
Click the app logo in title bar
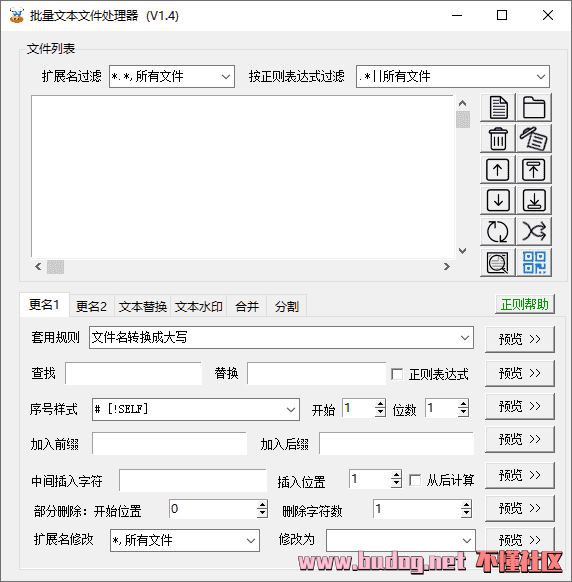pos(16,16)
